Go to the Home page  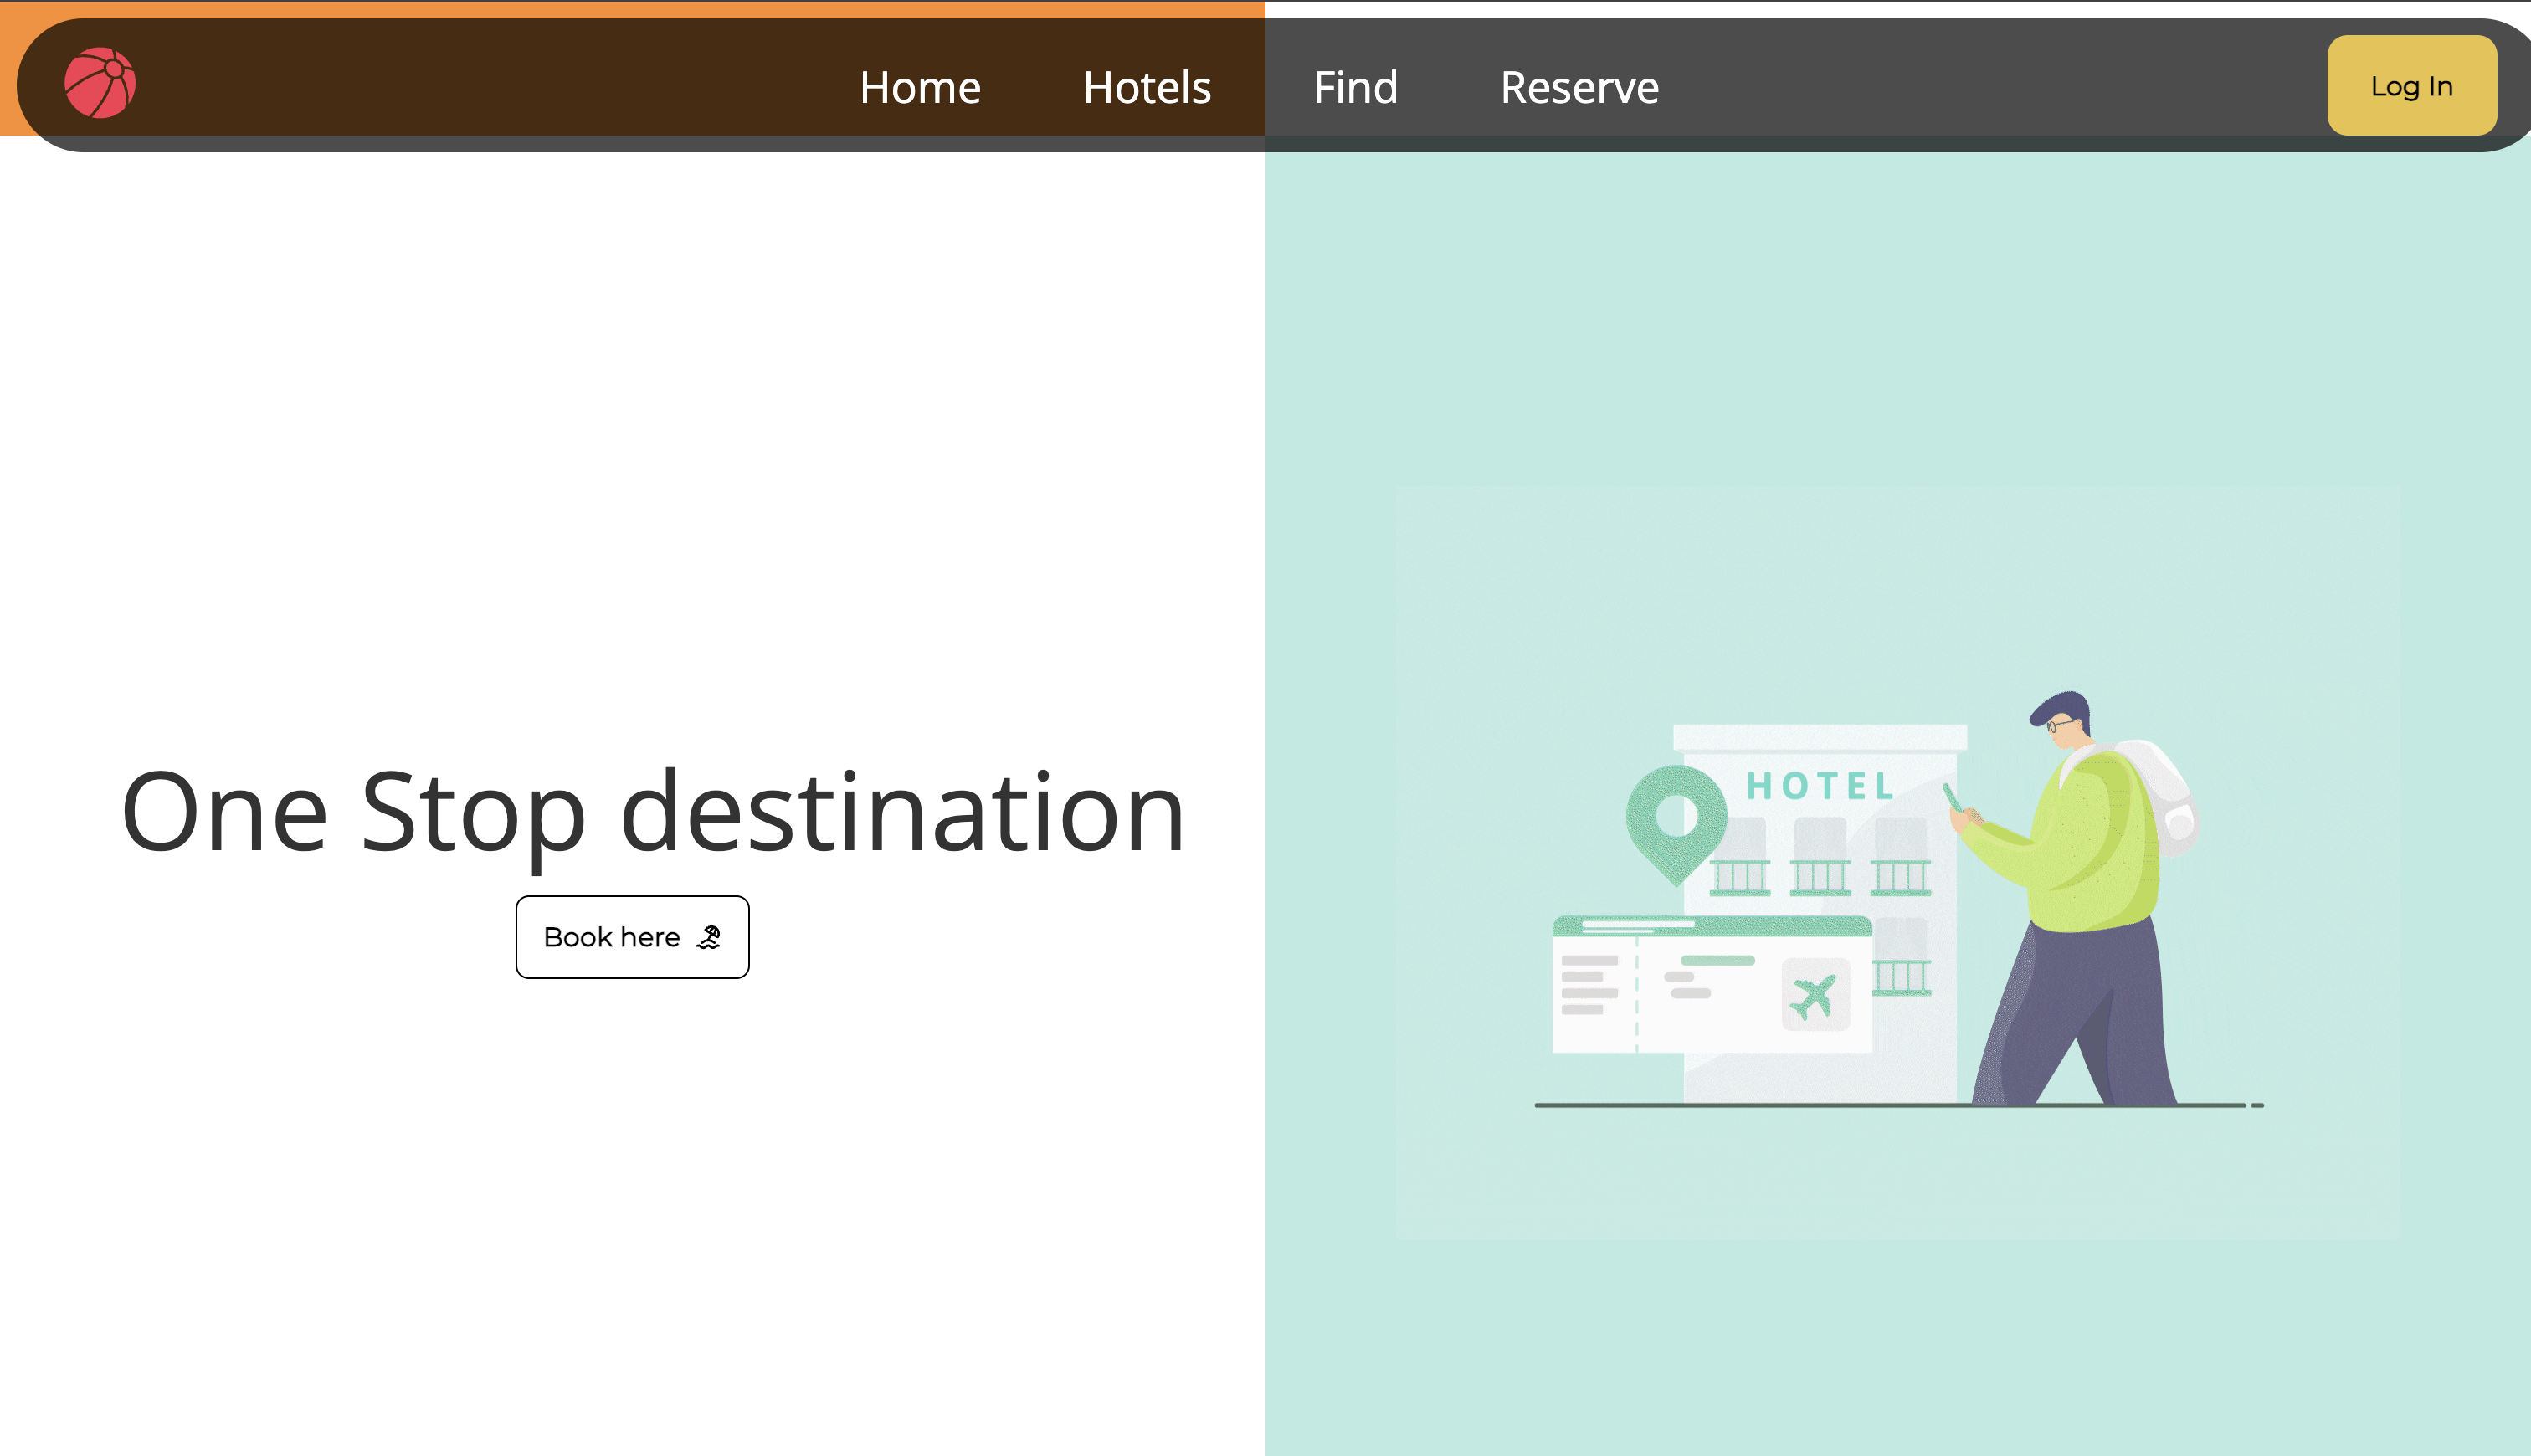[x=920, y=88]
